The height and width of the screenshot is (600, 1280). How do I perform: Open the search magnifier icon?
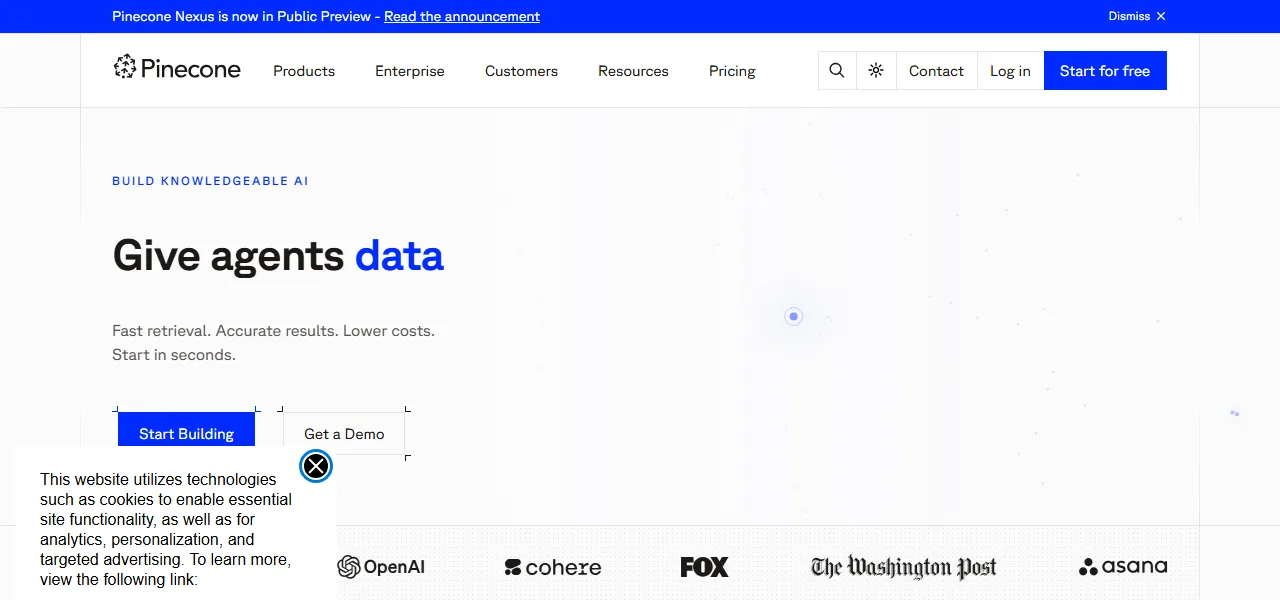tap(837, 71)
